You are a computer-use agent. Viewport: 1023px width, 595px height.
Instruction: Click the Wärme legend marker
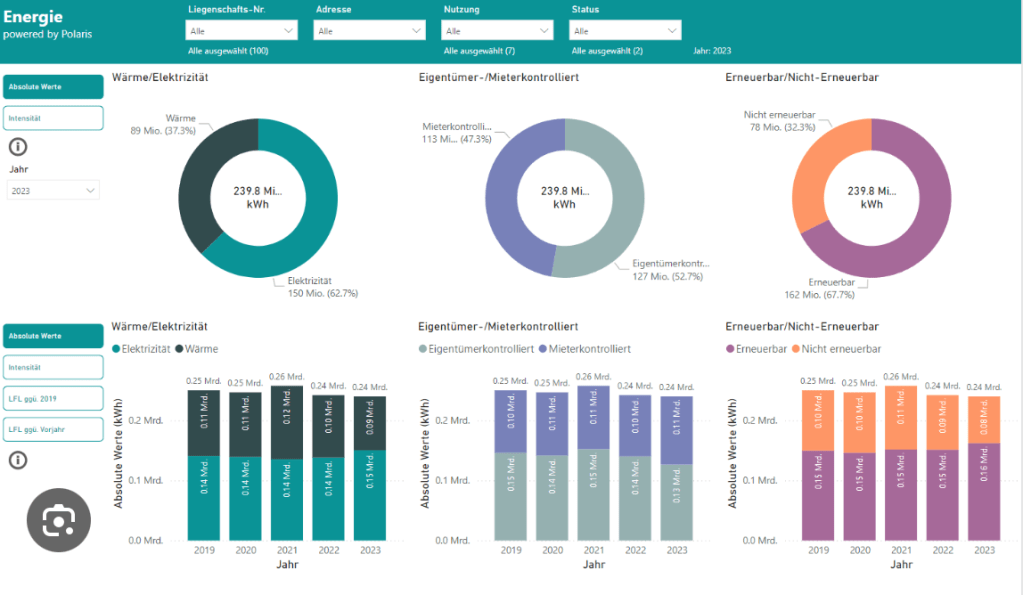pyautogui.click(x=181, y=349)
